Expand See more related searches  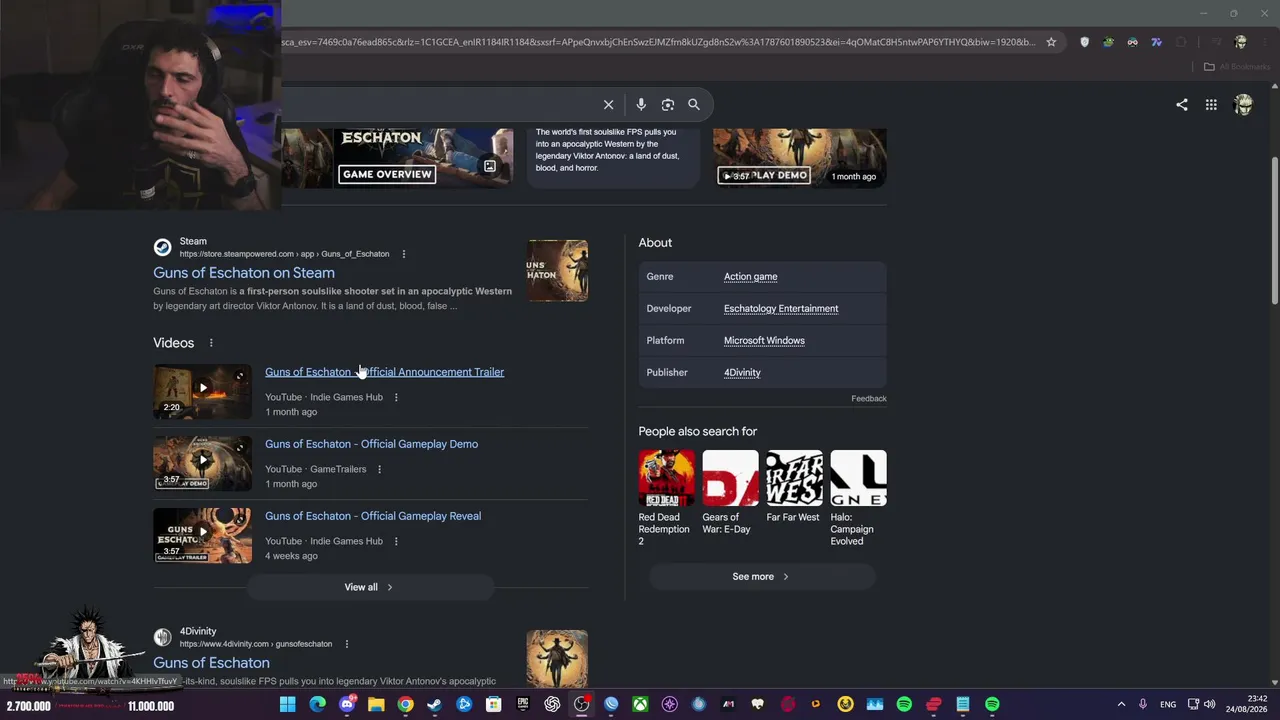(761, 576)
